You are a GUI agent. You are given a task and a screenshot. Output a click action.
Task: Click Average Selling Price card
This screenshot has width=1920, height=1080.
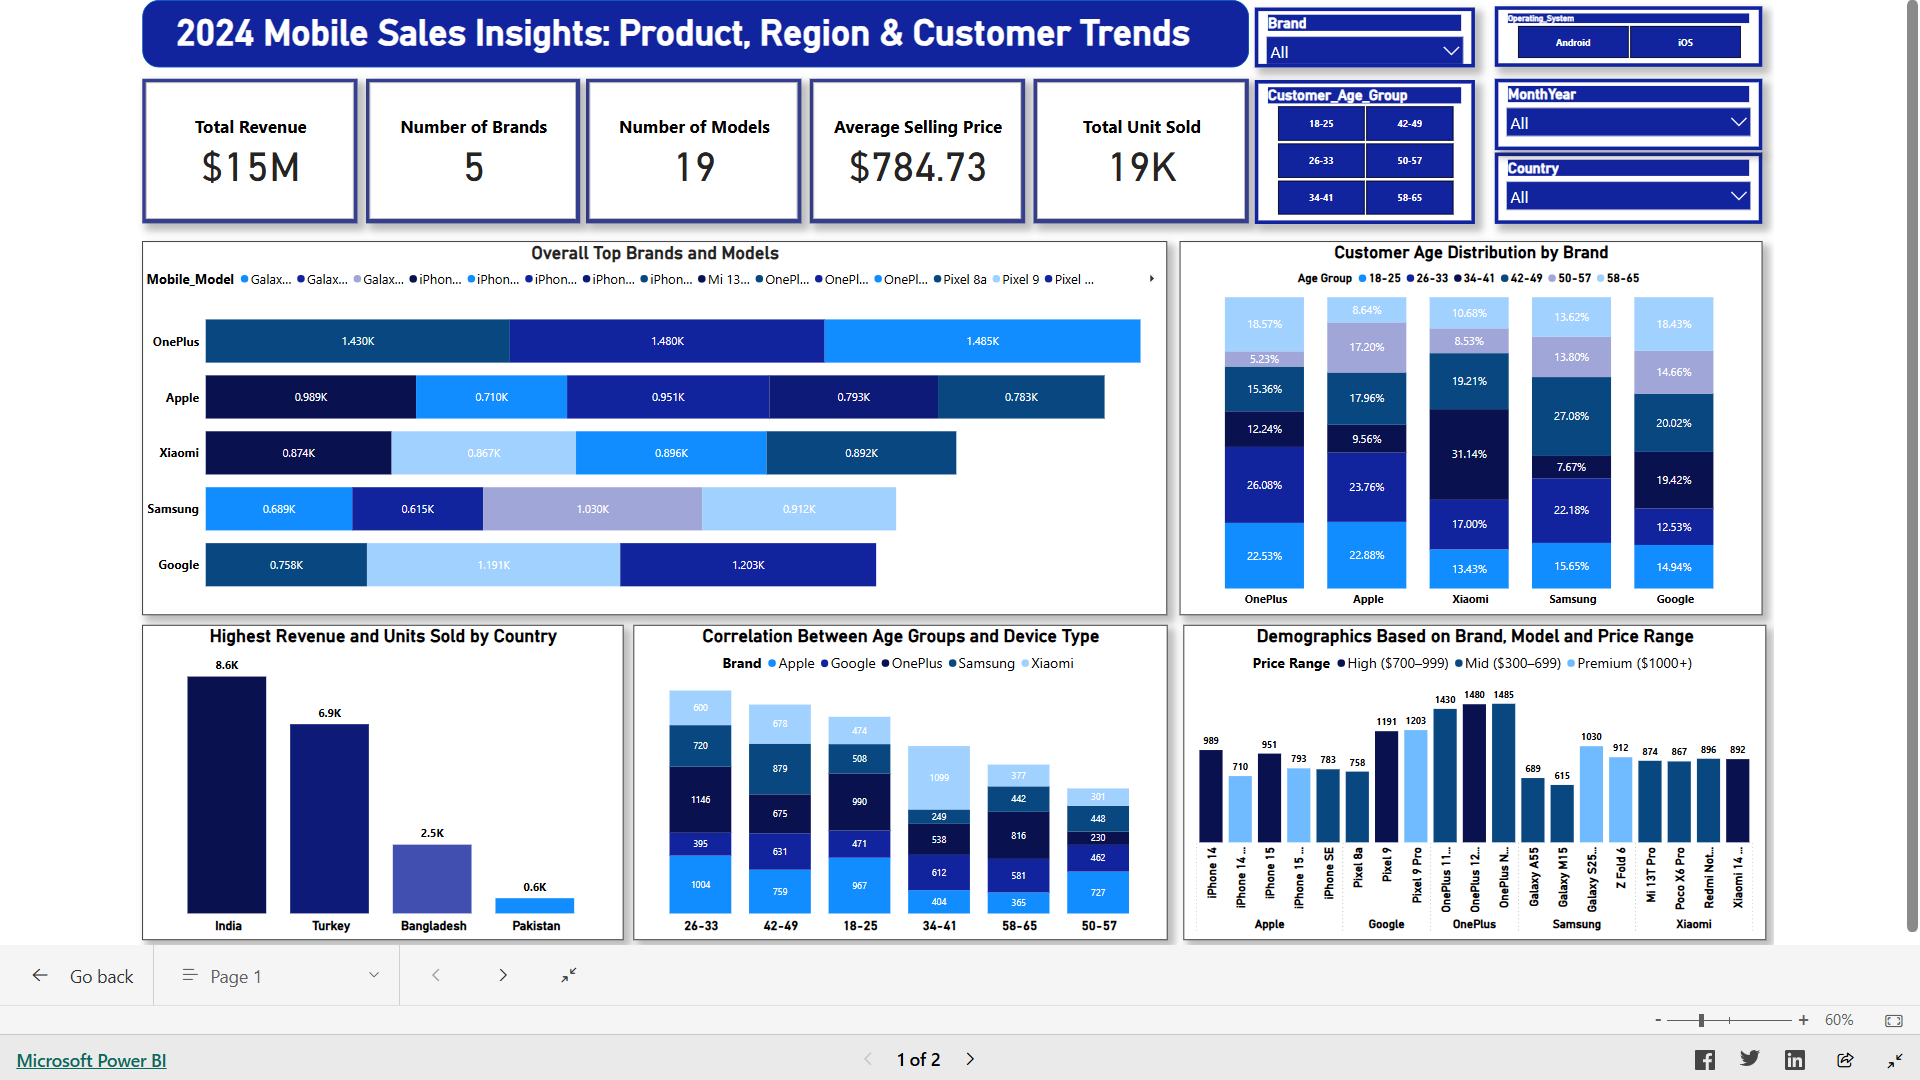coord(918,151)
